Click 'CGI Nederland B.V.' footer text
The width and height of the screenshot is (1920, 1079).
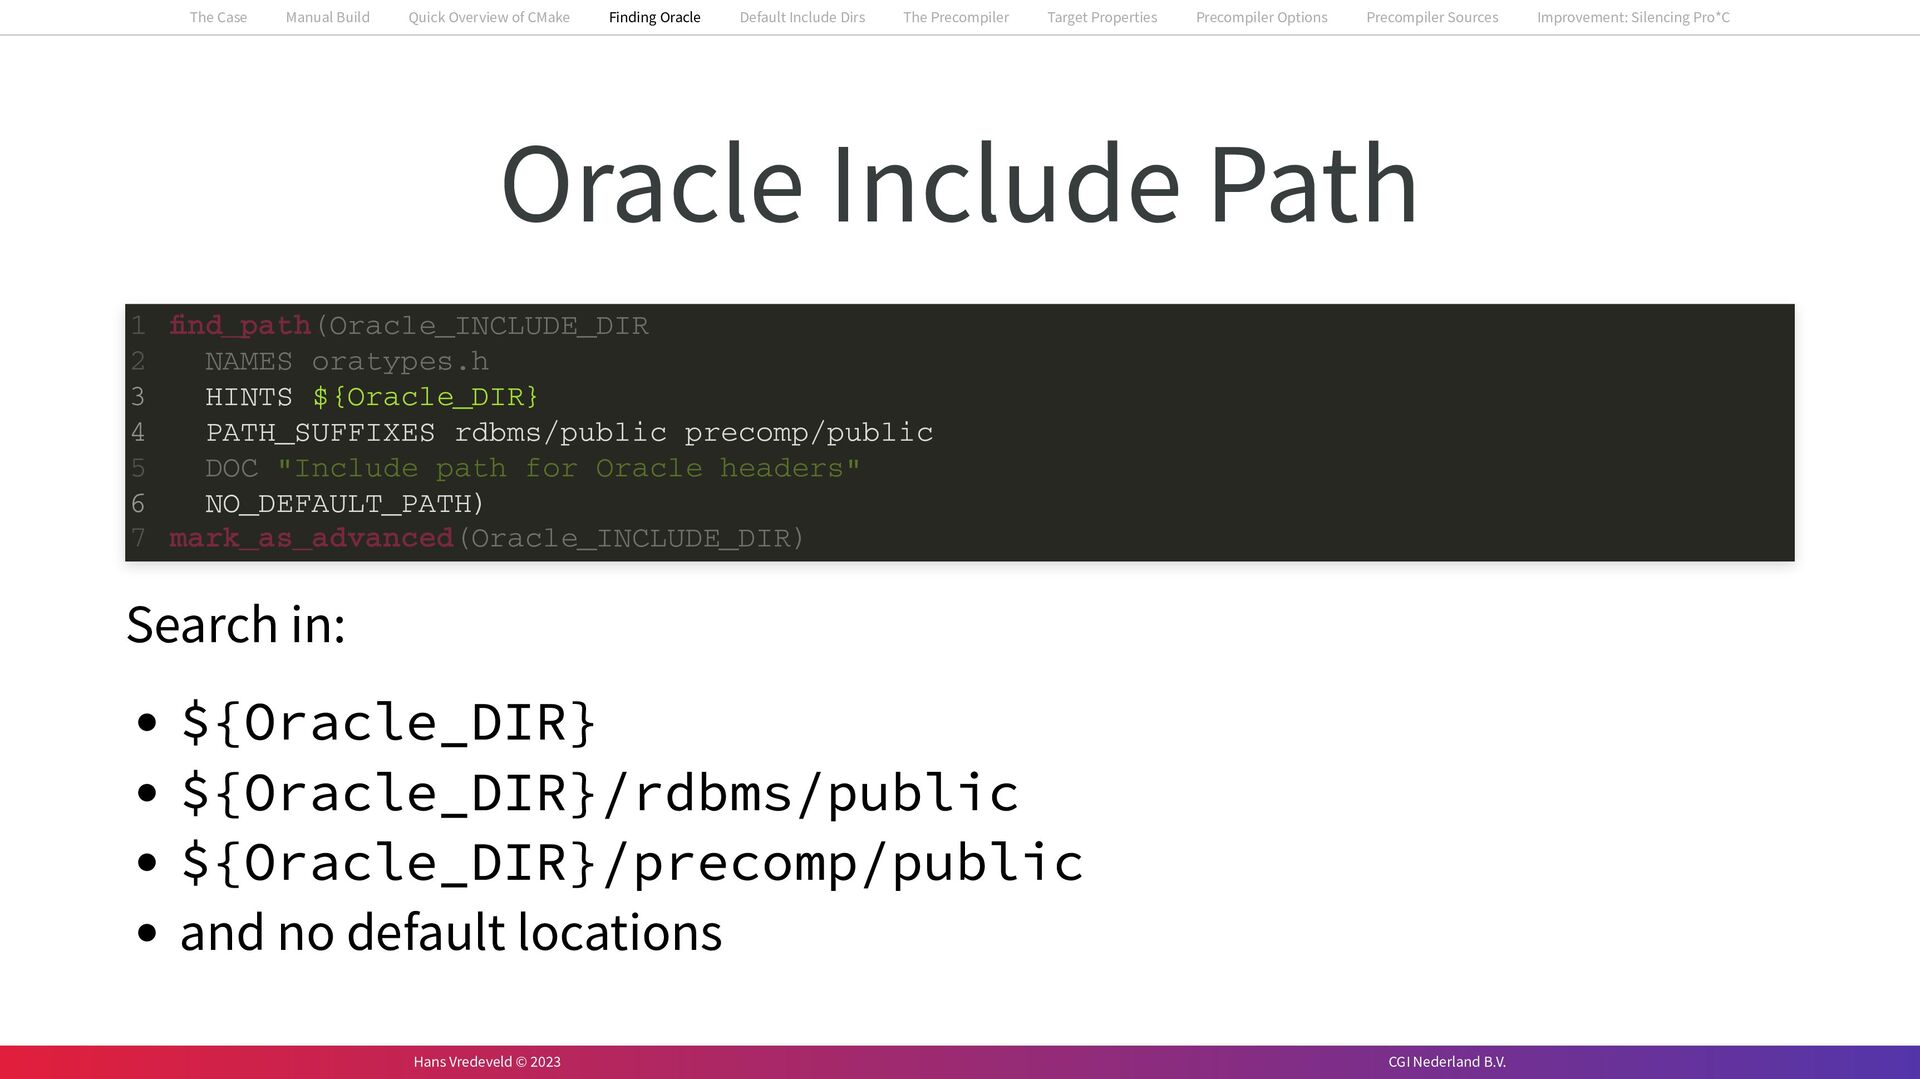pyautogui.click(x=1447, y=1062)
